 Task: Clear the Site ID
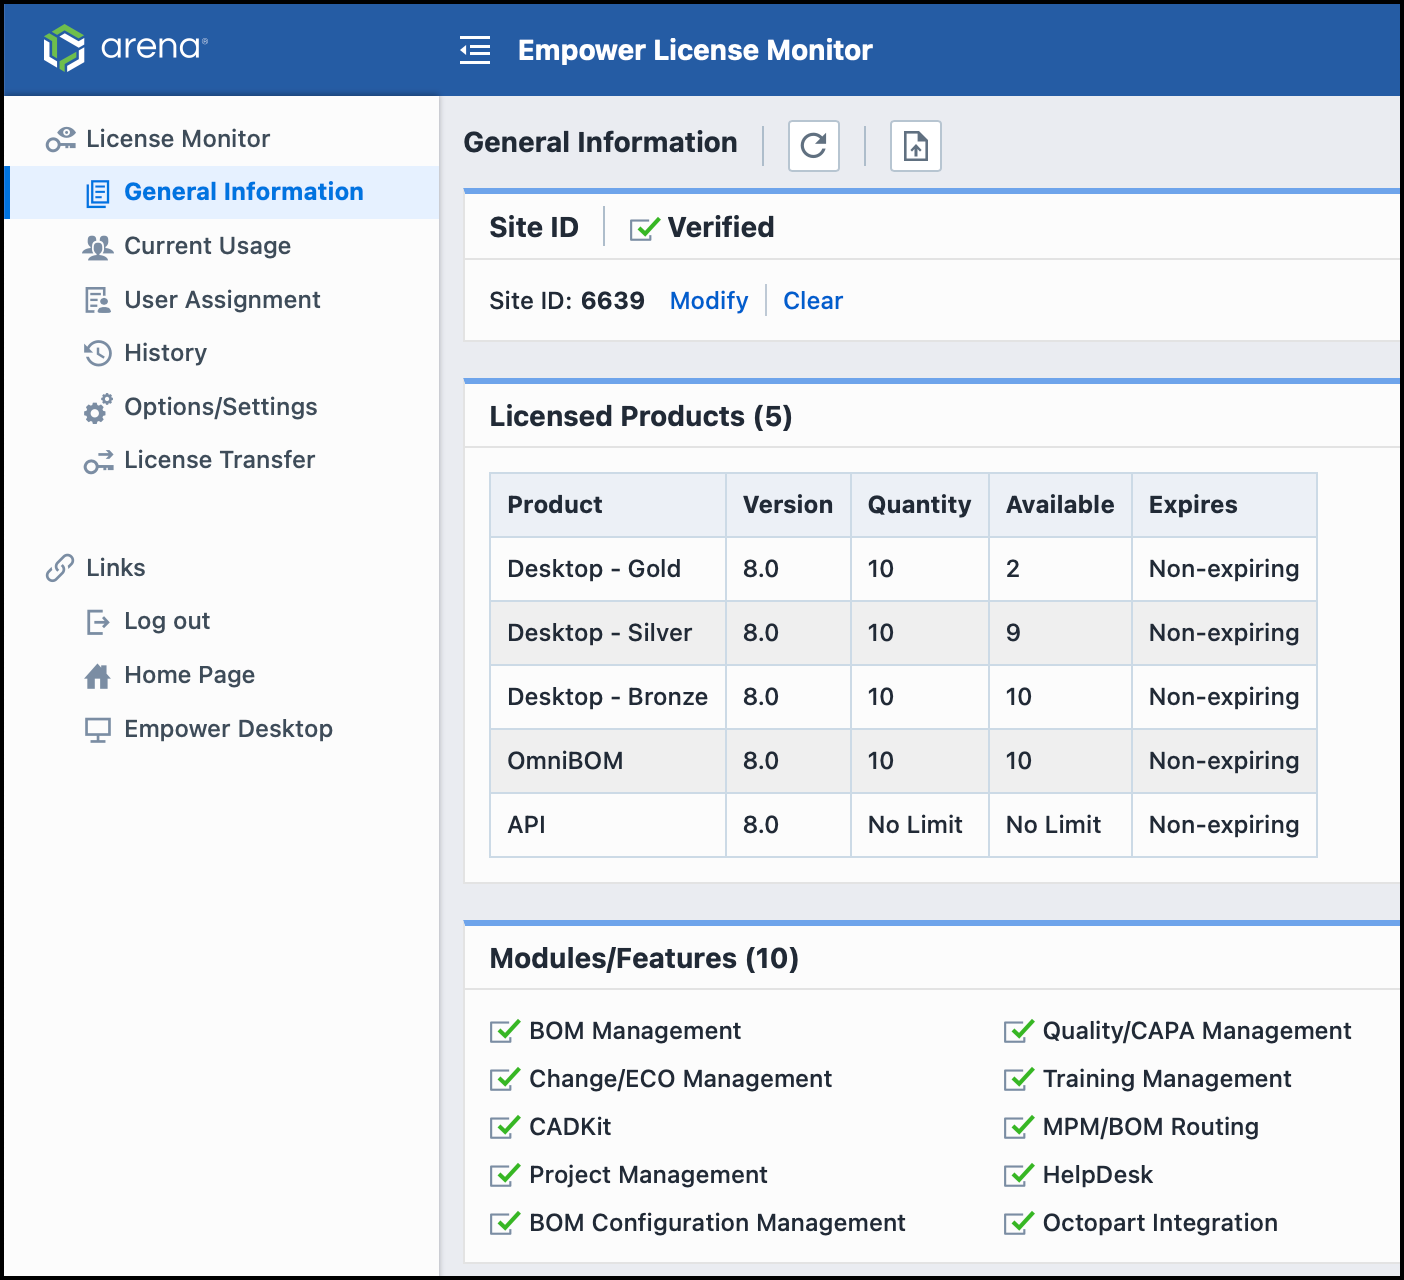click(x=813, y=301)
